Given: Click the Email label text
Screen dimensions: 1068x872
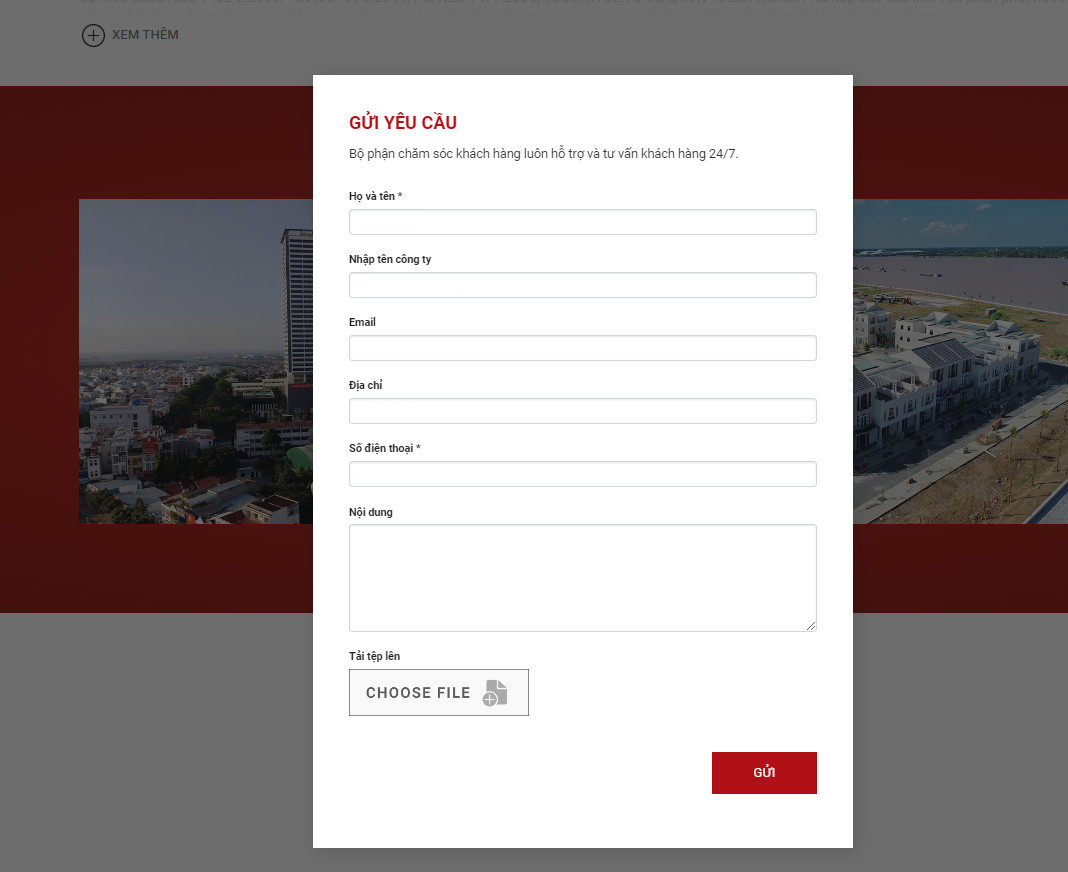Looking at the screenshot, I should pyautogui.click(x=362, y=322).
